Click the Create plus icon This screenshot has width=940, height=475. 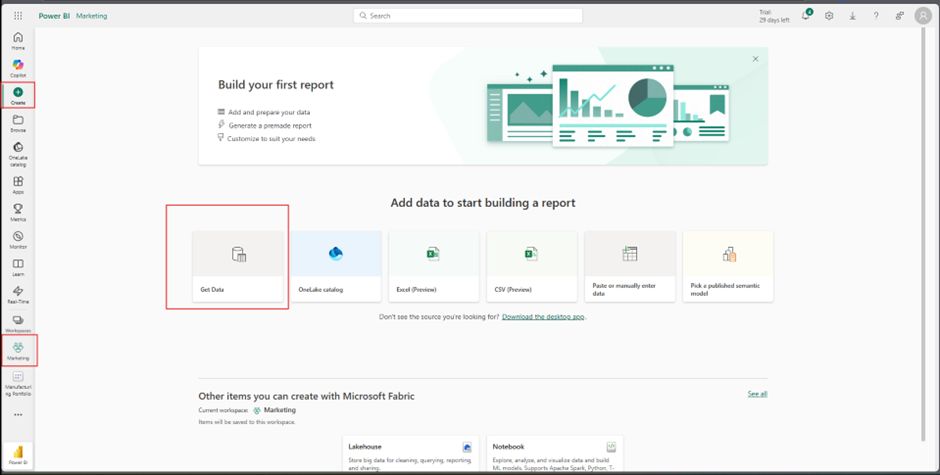(18, 94)
